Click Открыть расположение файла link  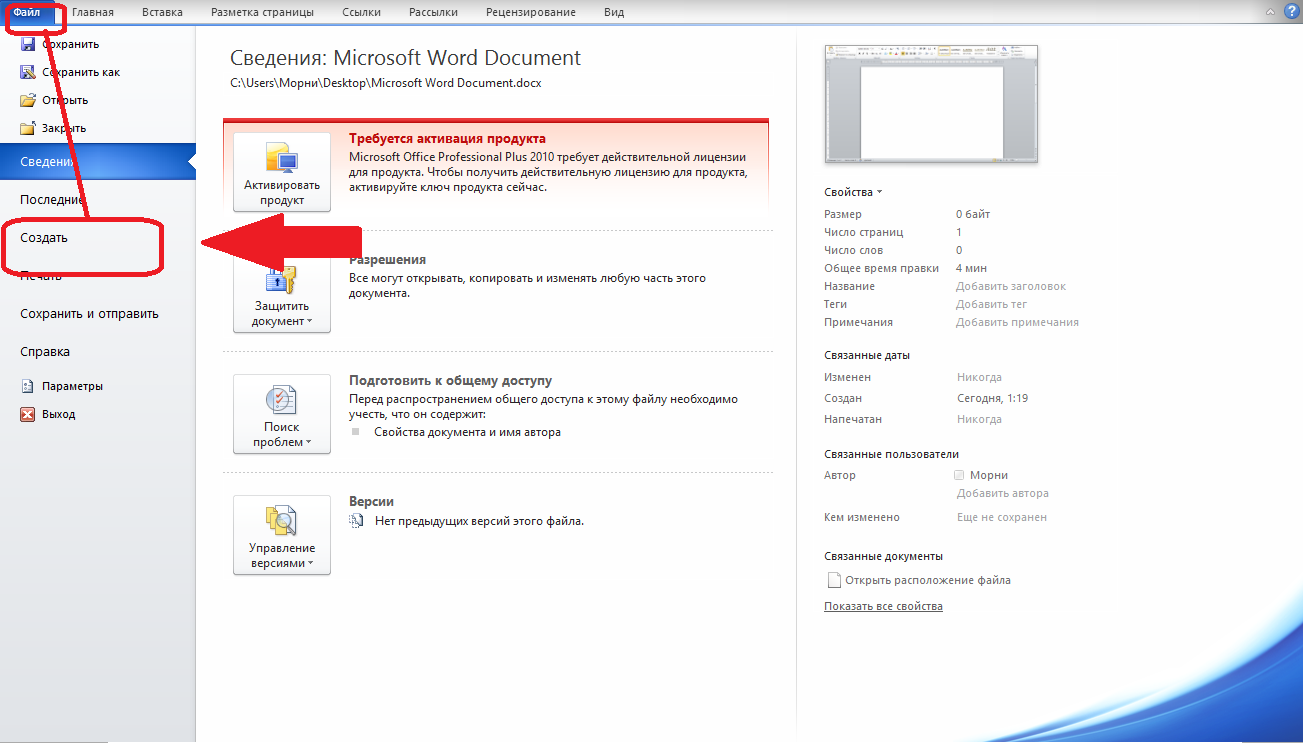928,580
